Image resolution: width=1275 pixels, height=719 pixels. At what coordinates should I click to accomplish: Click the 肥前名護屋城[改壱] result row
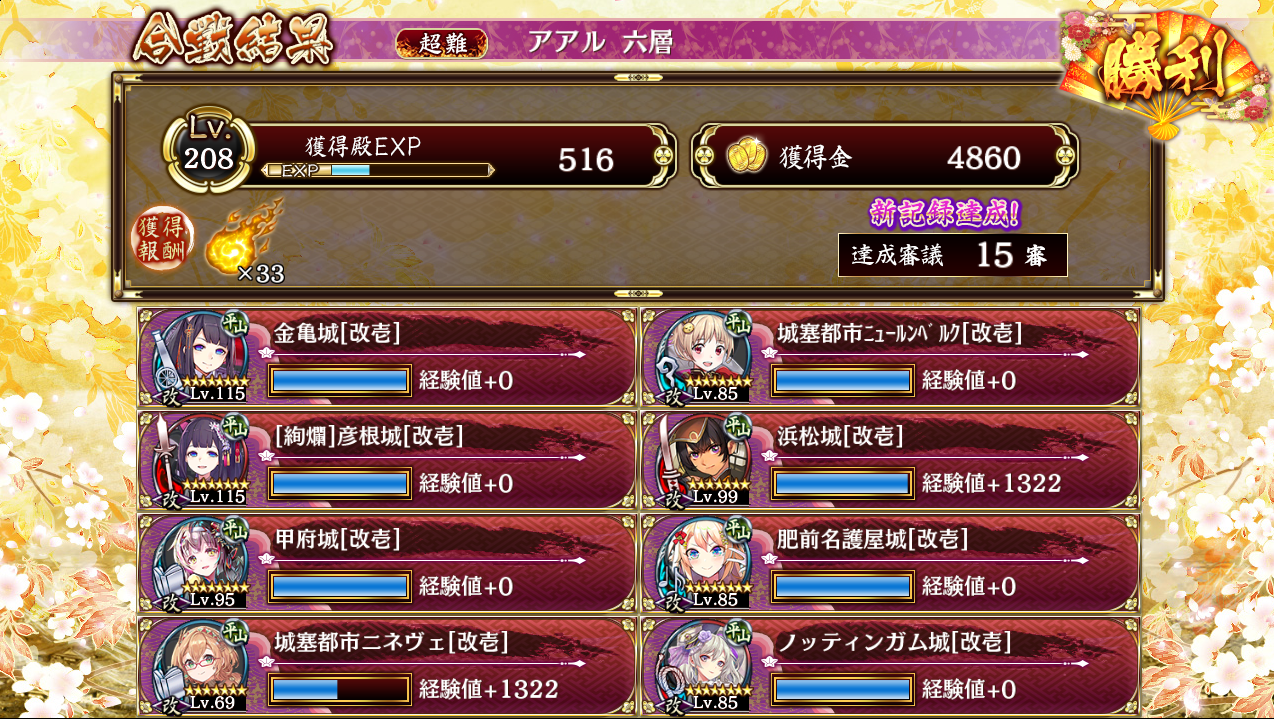click(x=891, y=563)
